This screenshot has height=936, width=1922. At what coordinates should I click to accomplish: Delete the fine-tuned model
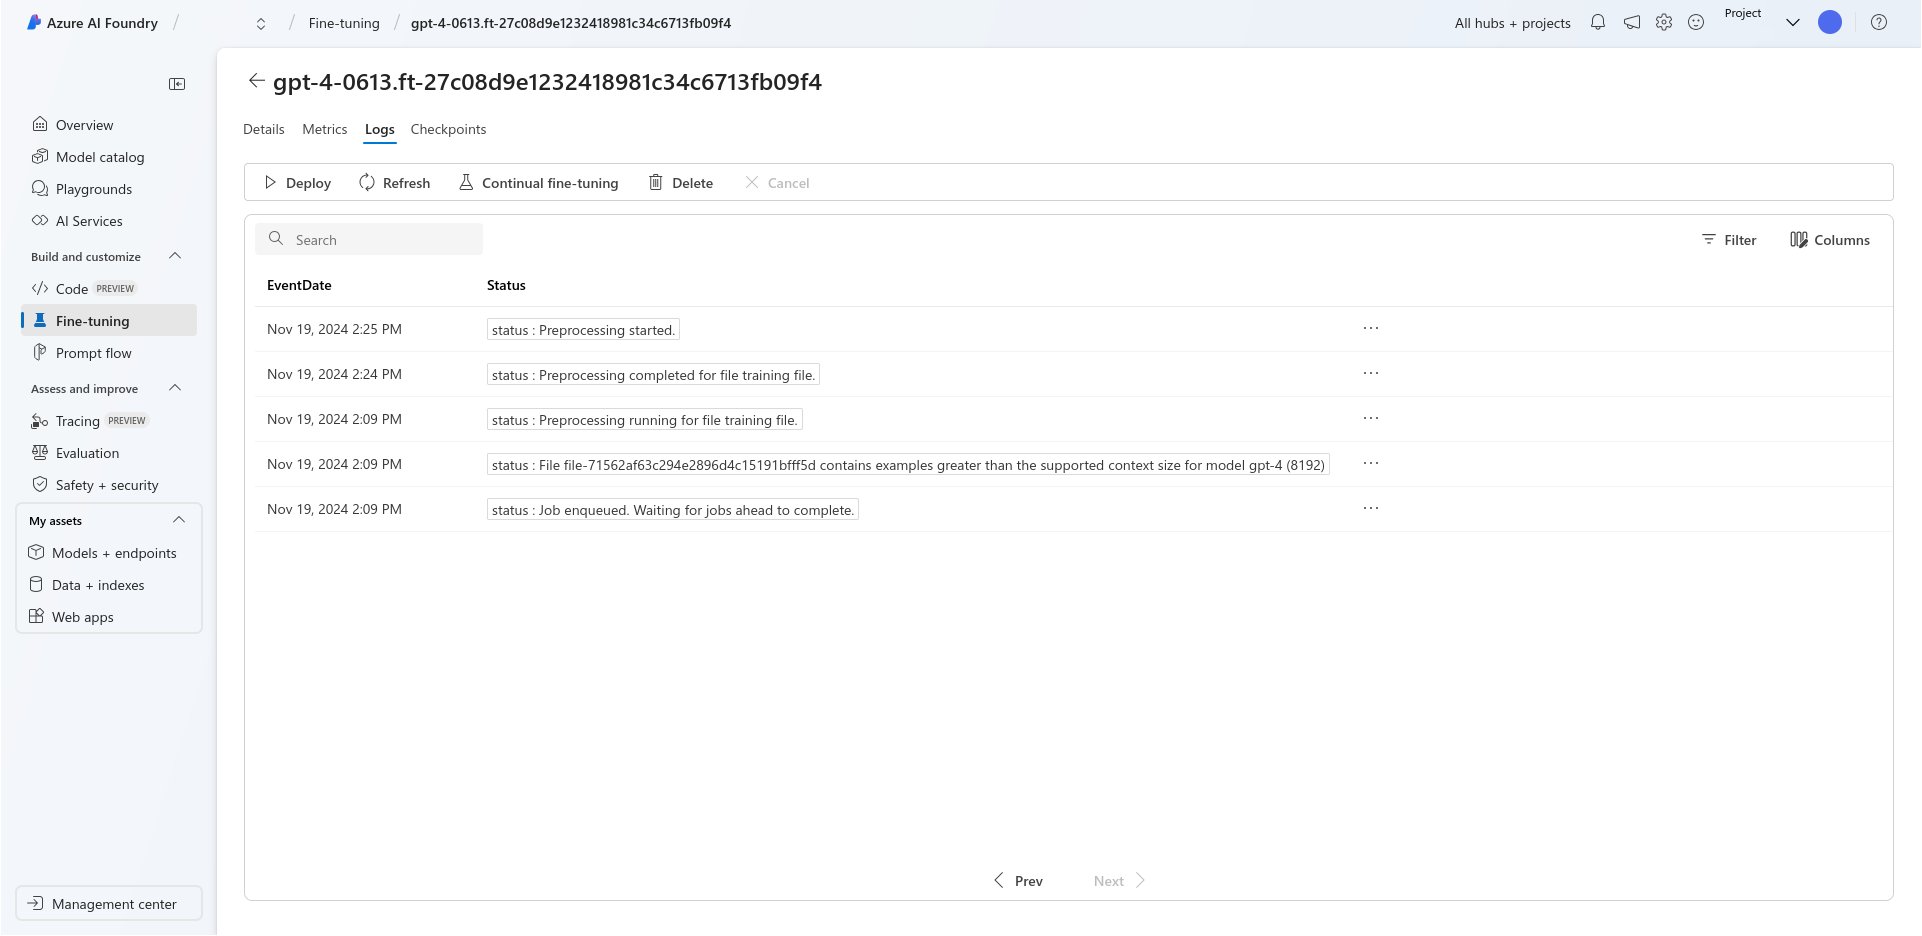pos(681,183)
